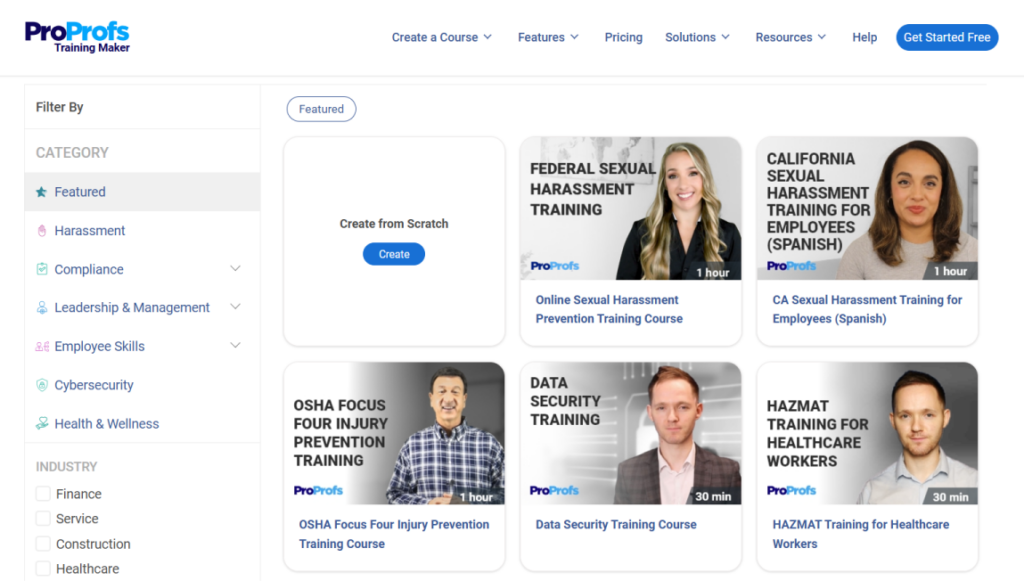Screen dimensions: 1024x581
Task: Go to the Pricing page
Action: 623,37
